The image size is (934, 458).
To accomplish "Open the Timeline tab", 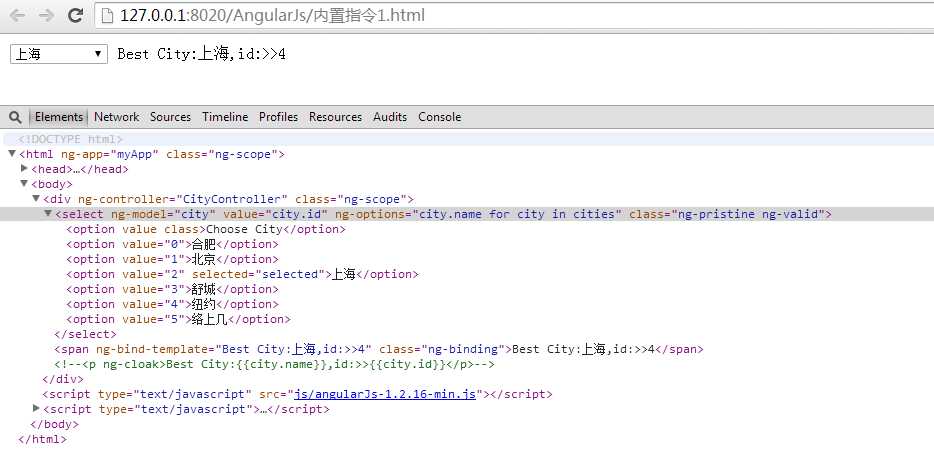I will click(x=225, y=117).
